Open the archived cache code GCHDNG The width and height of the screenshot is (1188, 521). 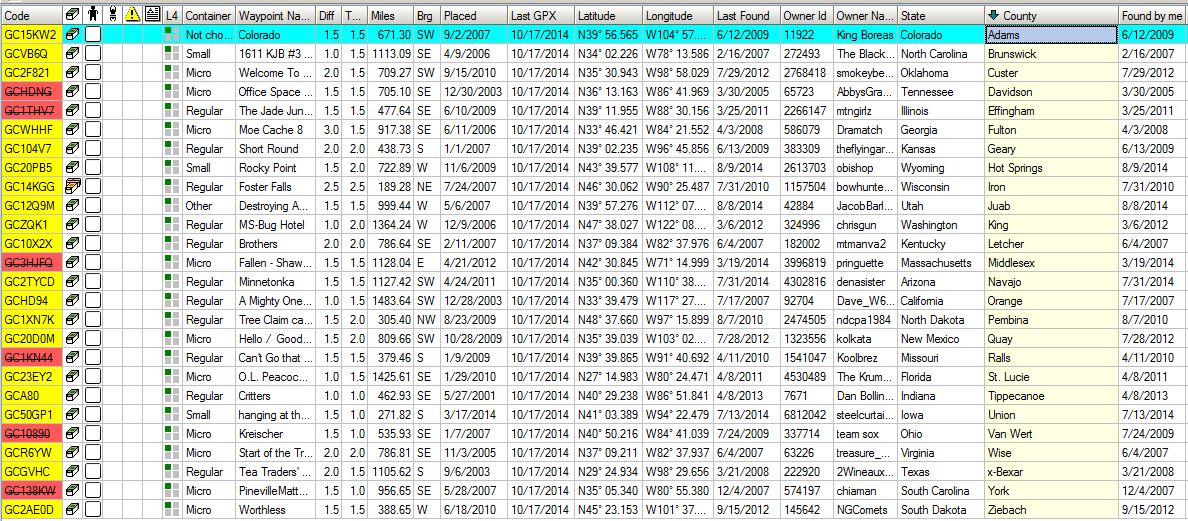(29, 92)
